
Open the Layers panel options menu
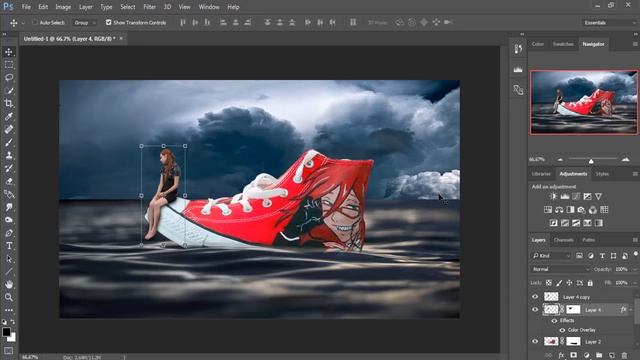[635, 240]
